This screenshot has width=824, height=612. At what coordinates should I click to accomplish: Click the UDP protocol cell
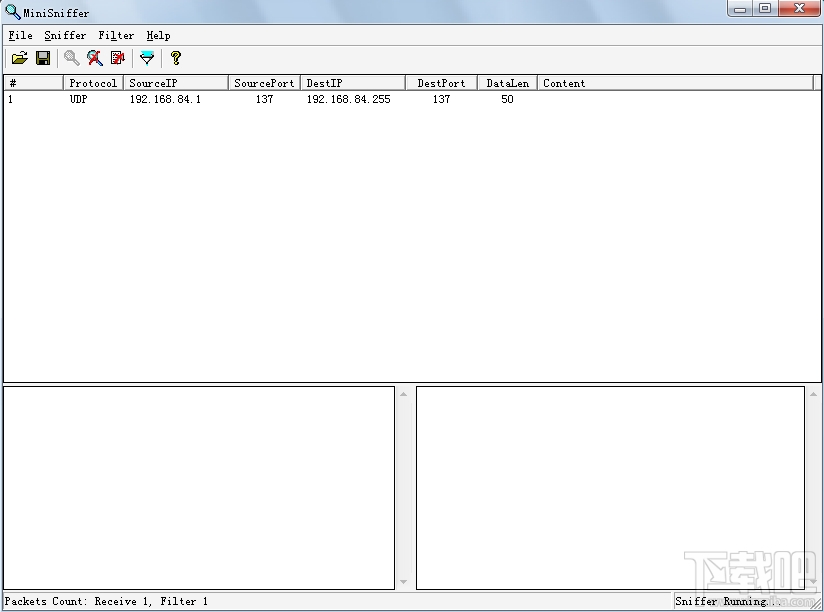[78, 99]
